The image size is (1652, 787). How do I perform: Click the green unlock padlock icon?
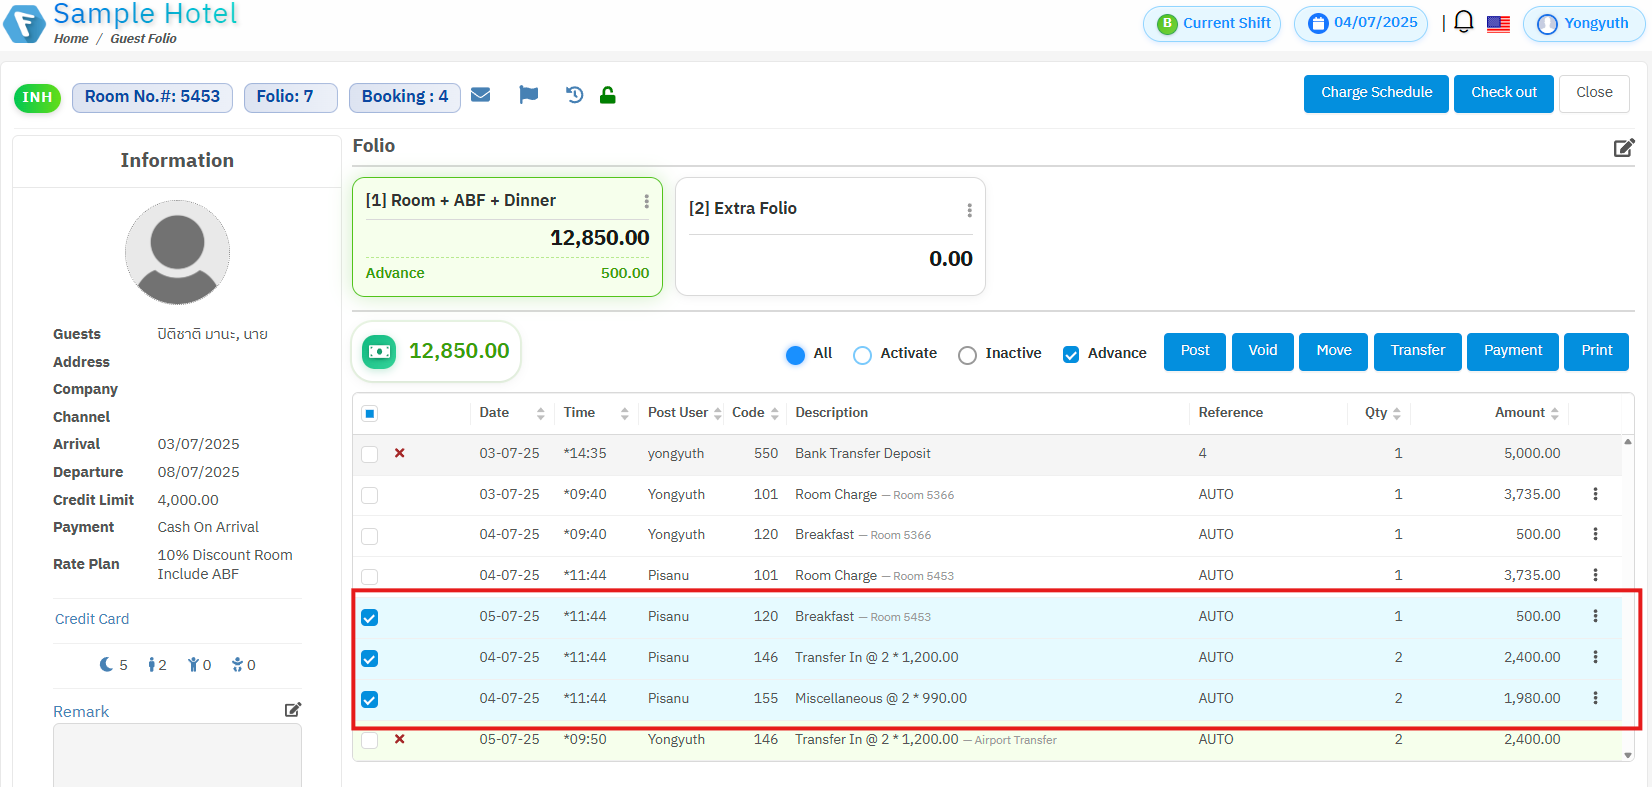pyautogui.click(x=607, y=95)
